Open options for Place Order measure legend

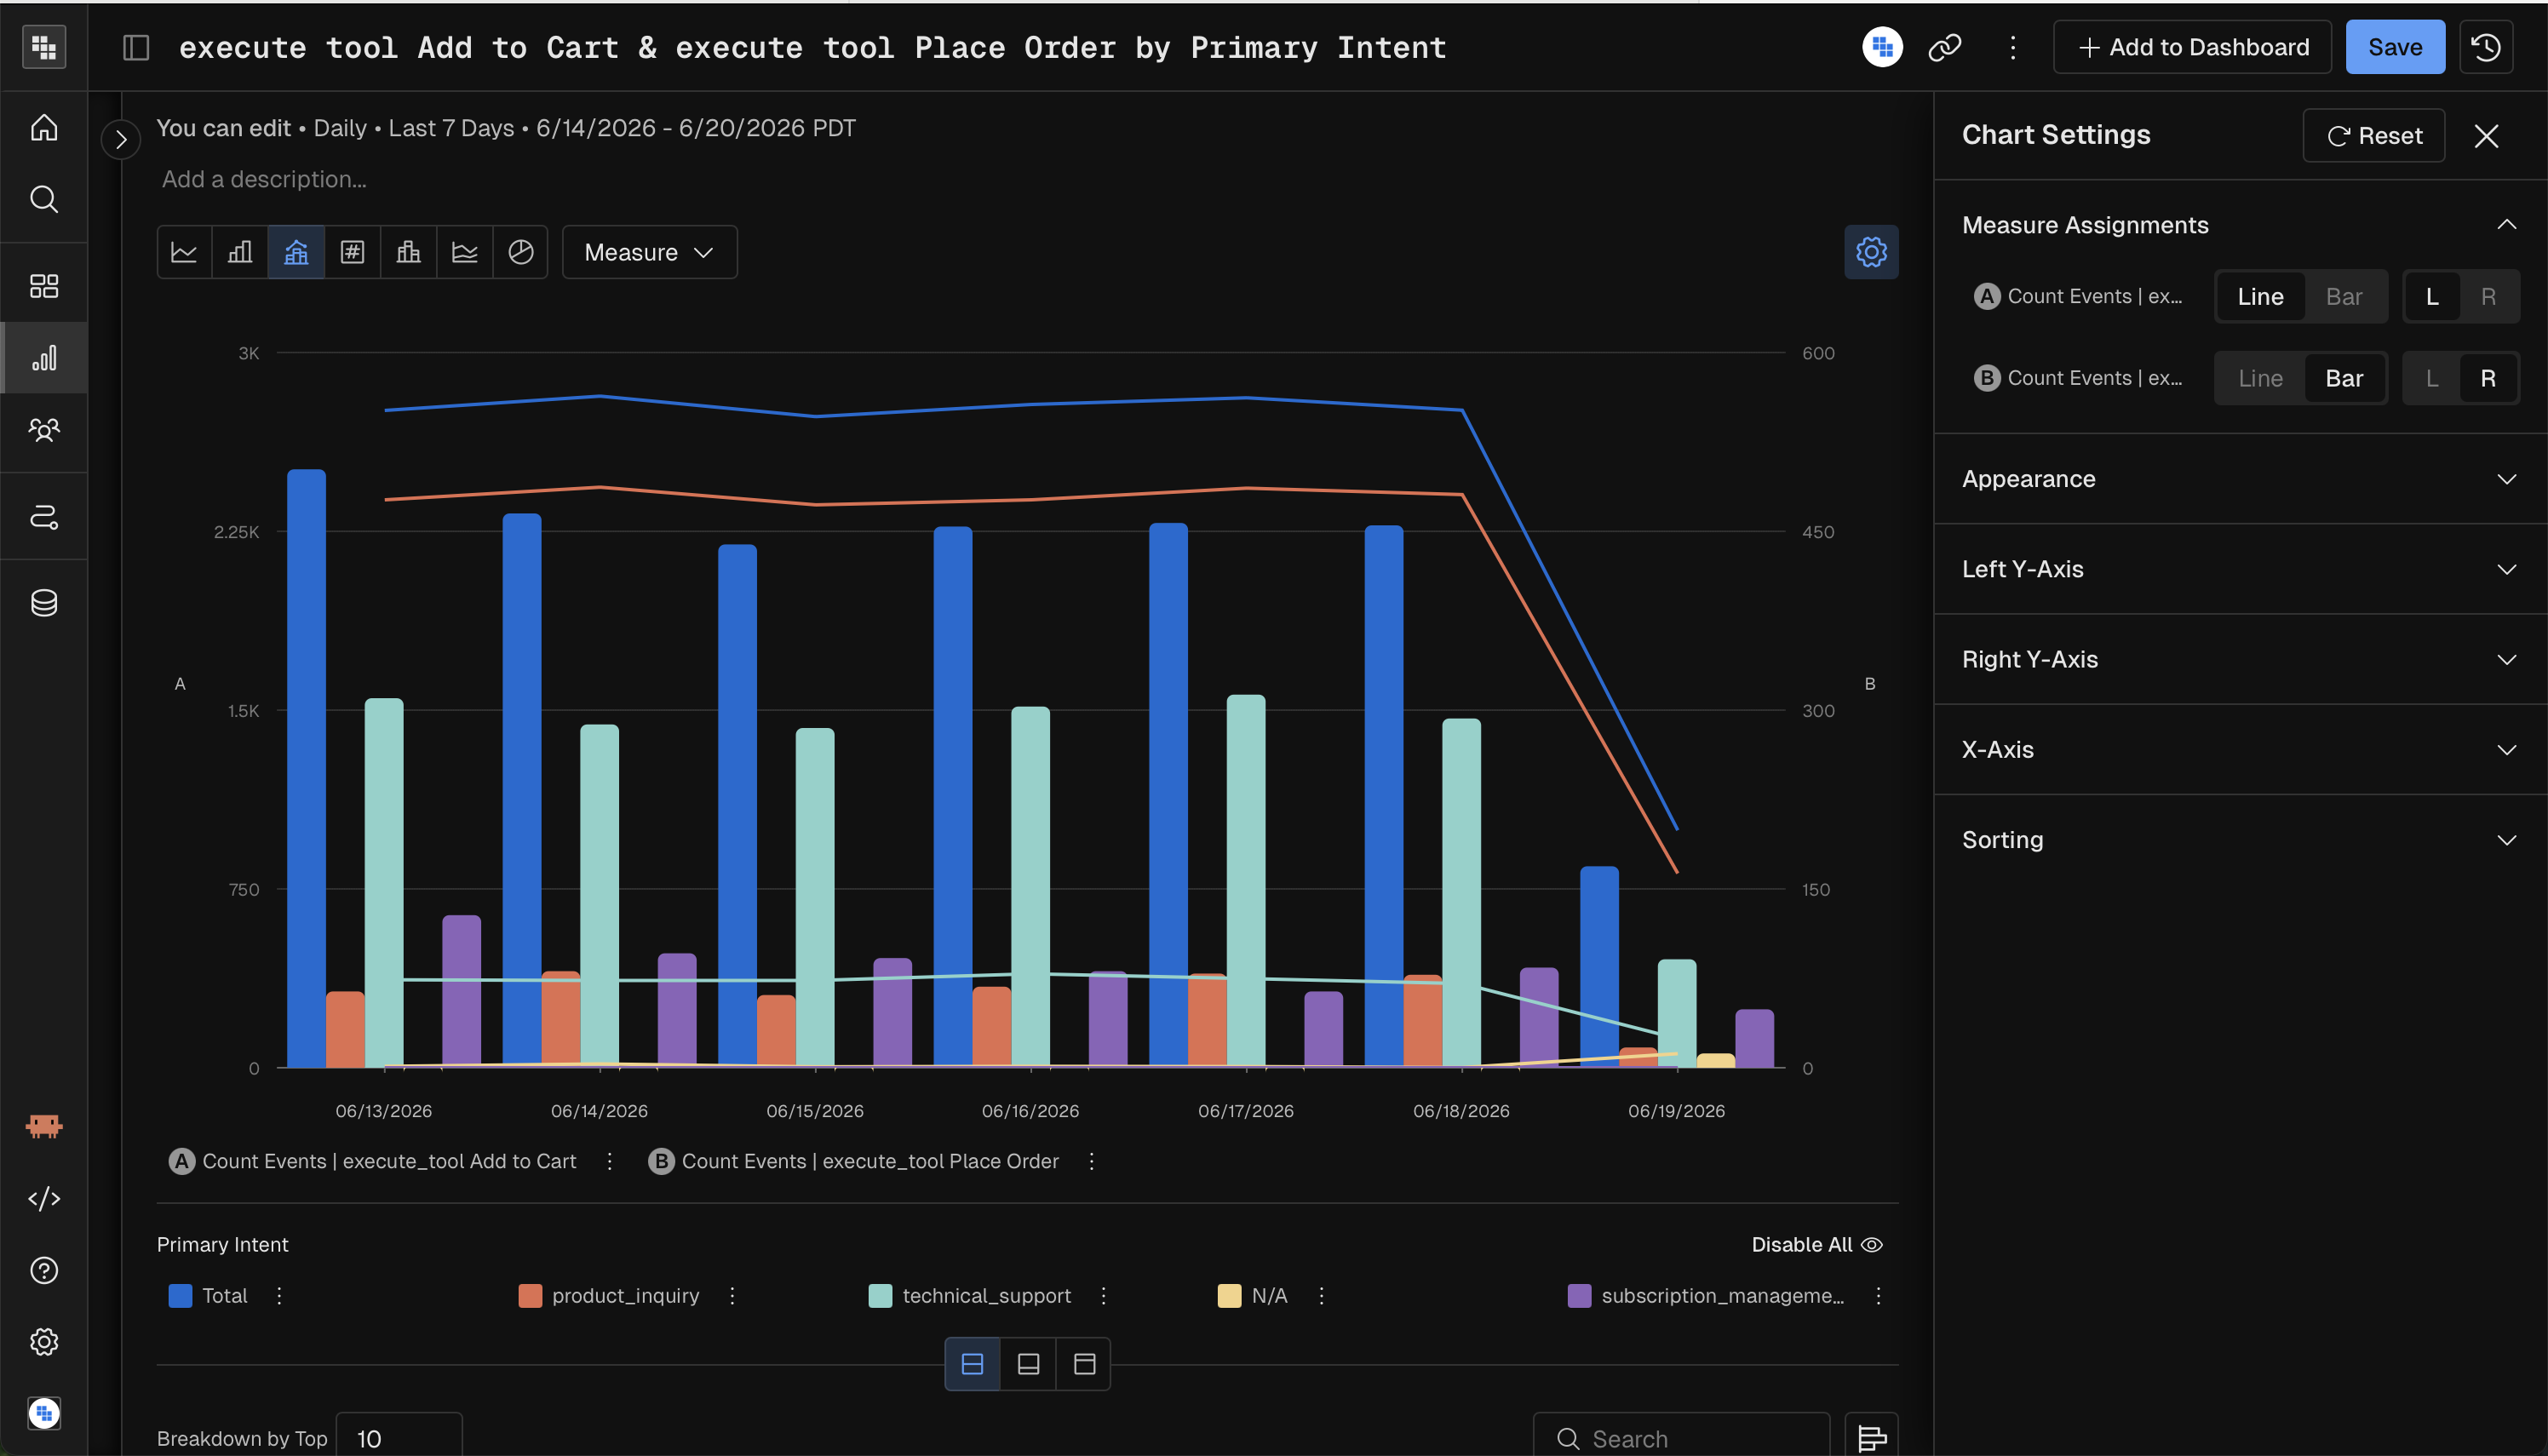pos(1091,1161)
